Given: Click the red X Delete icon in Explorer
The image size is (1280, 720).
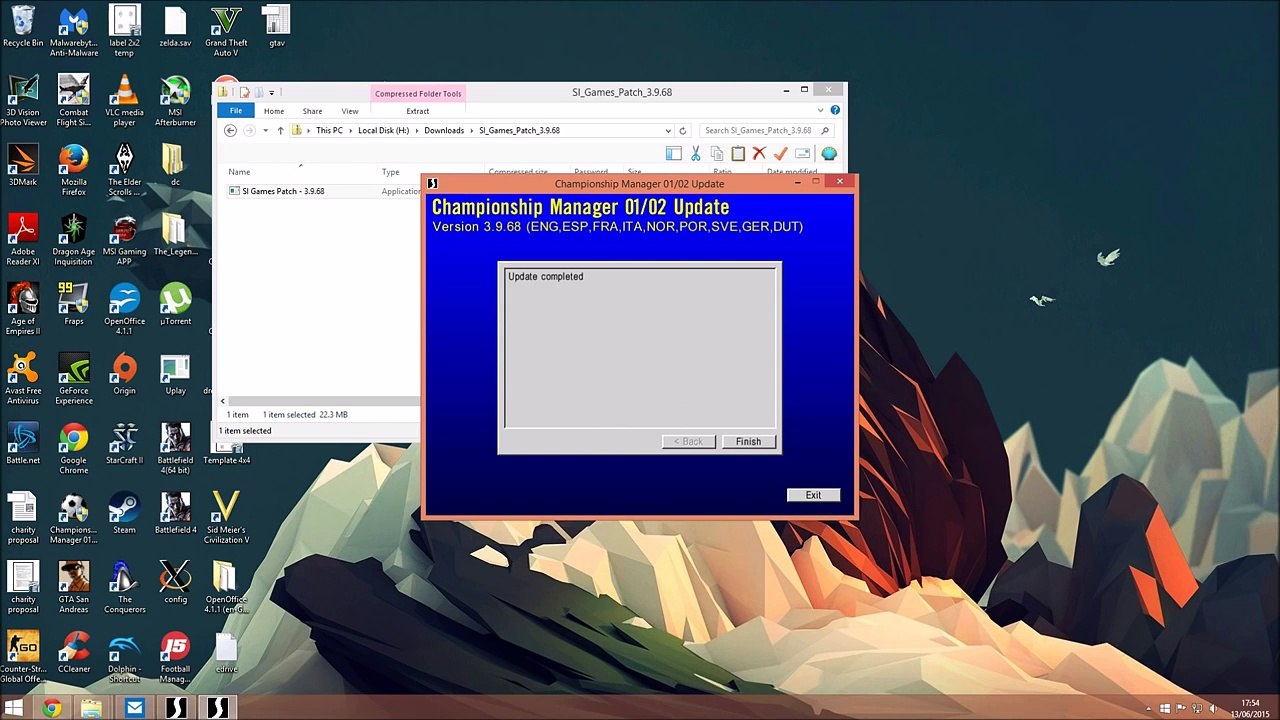Looking at the screenshot, I should [x=759, y=153].
